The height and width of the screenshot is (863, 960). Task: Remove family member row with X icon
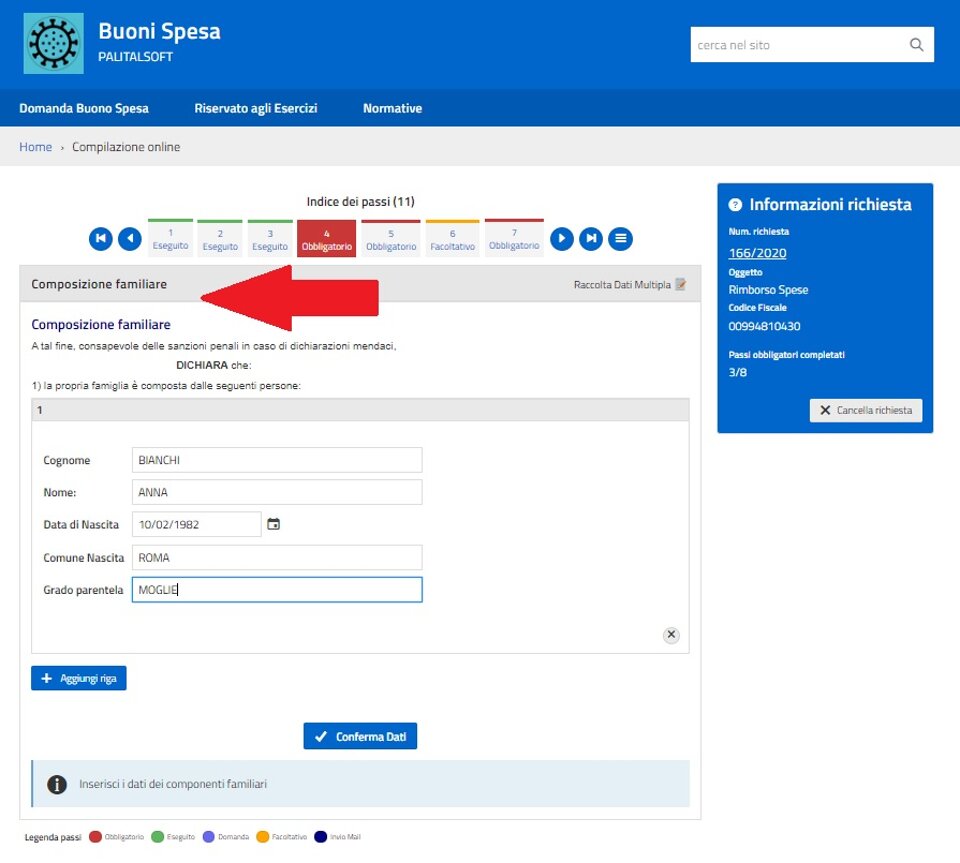tap(671, 635)
